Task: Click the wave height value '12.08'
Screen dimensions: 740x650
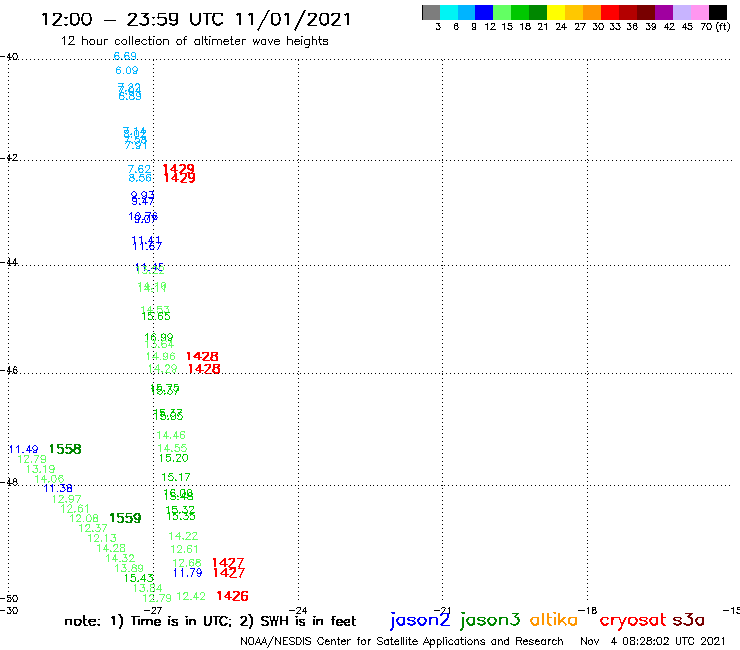Action: click(x=84, y=518)
